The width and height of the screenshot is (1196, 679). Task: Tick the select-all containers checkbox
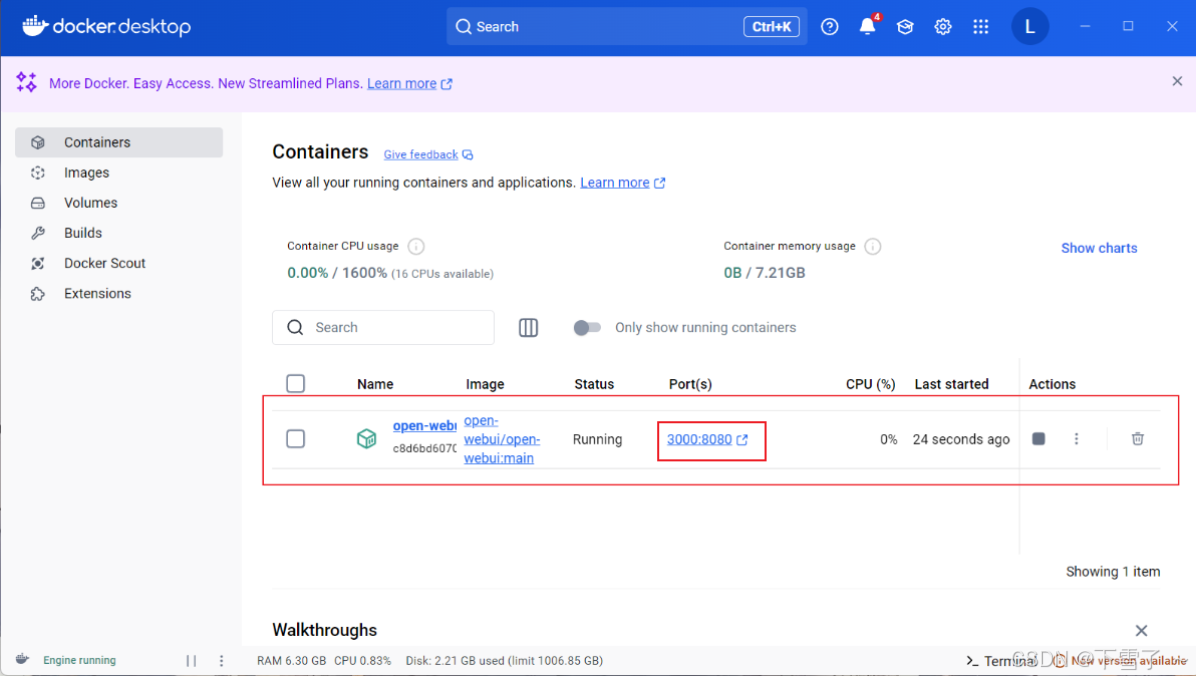(295, 385)
